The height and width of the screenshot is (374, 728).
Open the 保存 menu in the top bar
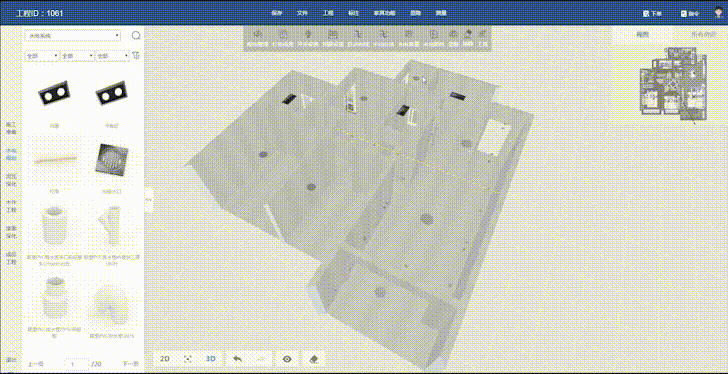pos(277,13)
